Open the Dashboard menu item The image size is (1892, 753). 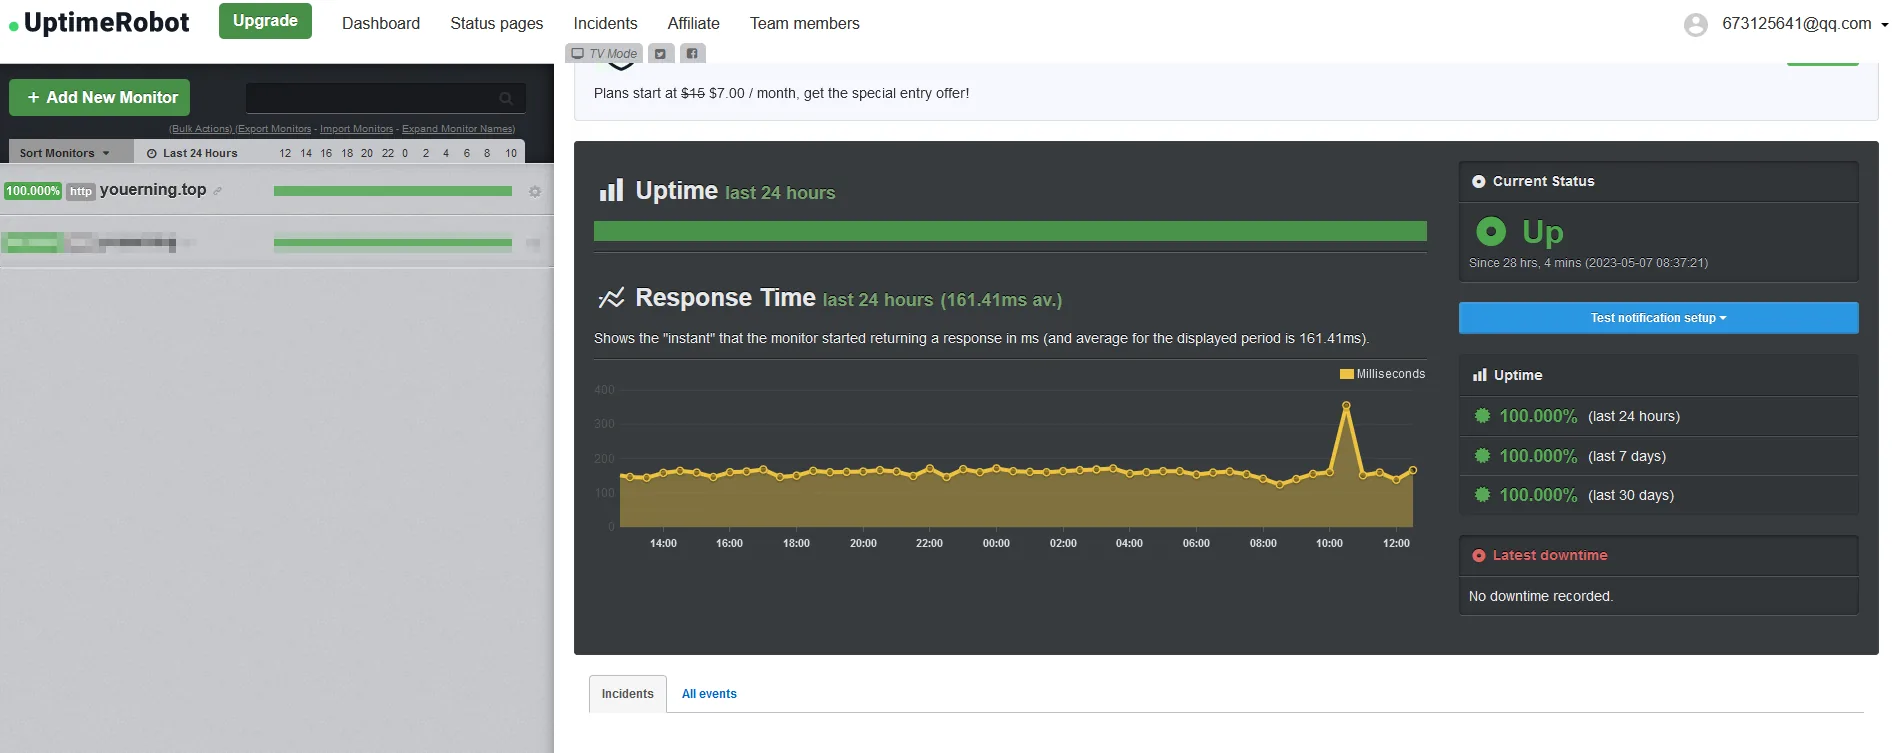pyautogui.click(x=381, y=23)
